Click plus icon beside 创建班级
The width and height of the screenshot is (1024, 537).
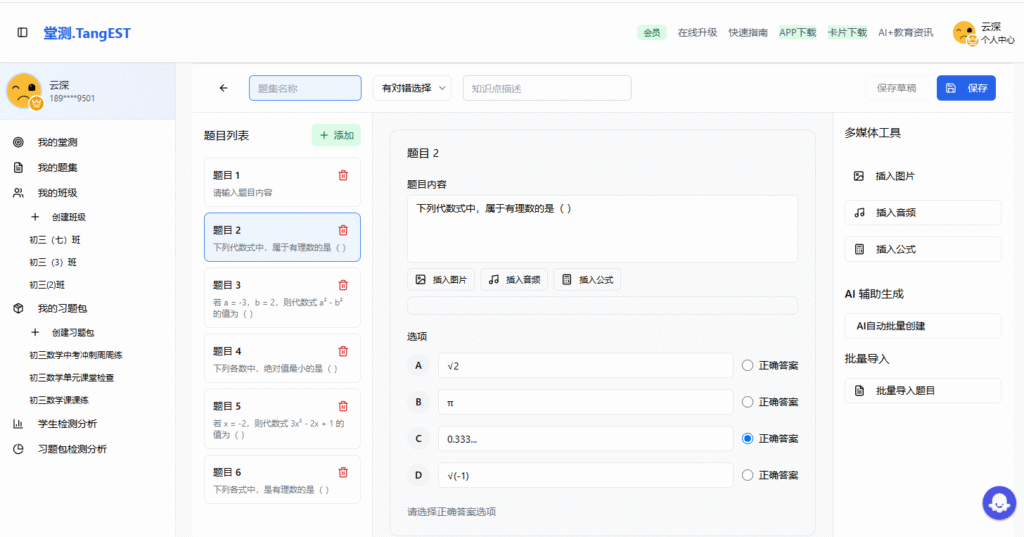(x=35, y=217)
